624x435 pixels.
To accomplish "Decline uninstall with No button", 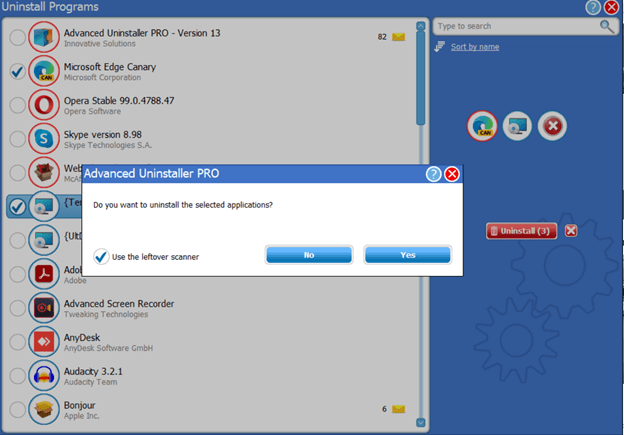I will (x=309, y=255).
